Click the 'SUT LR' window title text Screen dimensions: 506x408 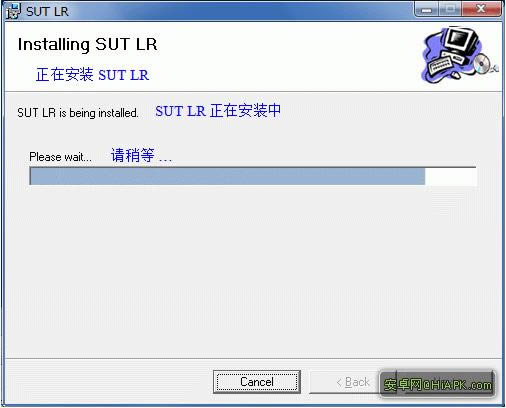47,12
